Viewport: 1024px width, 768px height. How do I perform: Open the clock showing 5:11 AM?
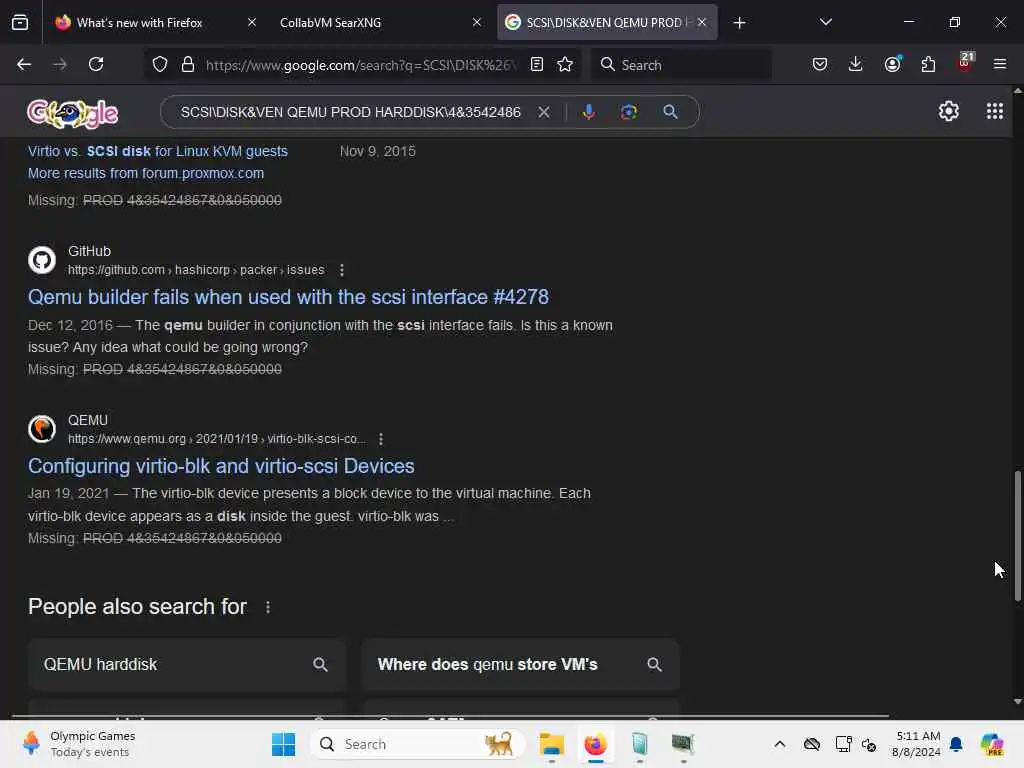point(917,744)
